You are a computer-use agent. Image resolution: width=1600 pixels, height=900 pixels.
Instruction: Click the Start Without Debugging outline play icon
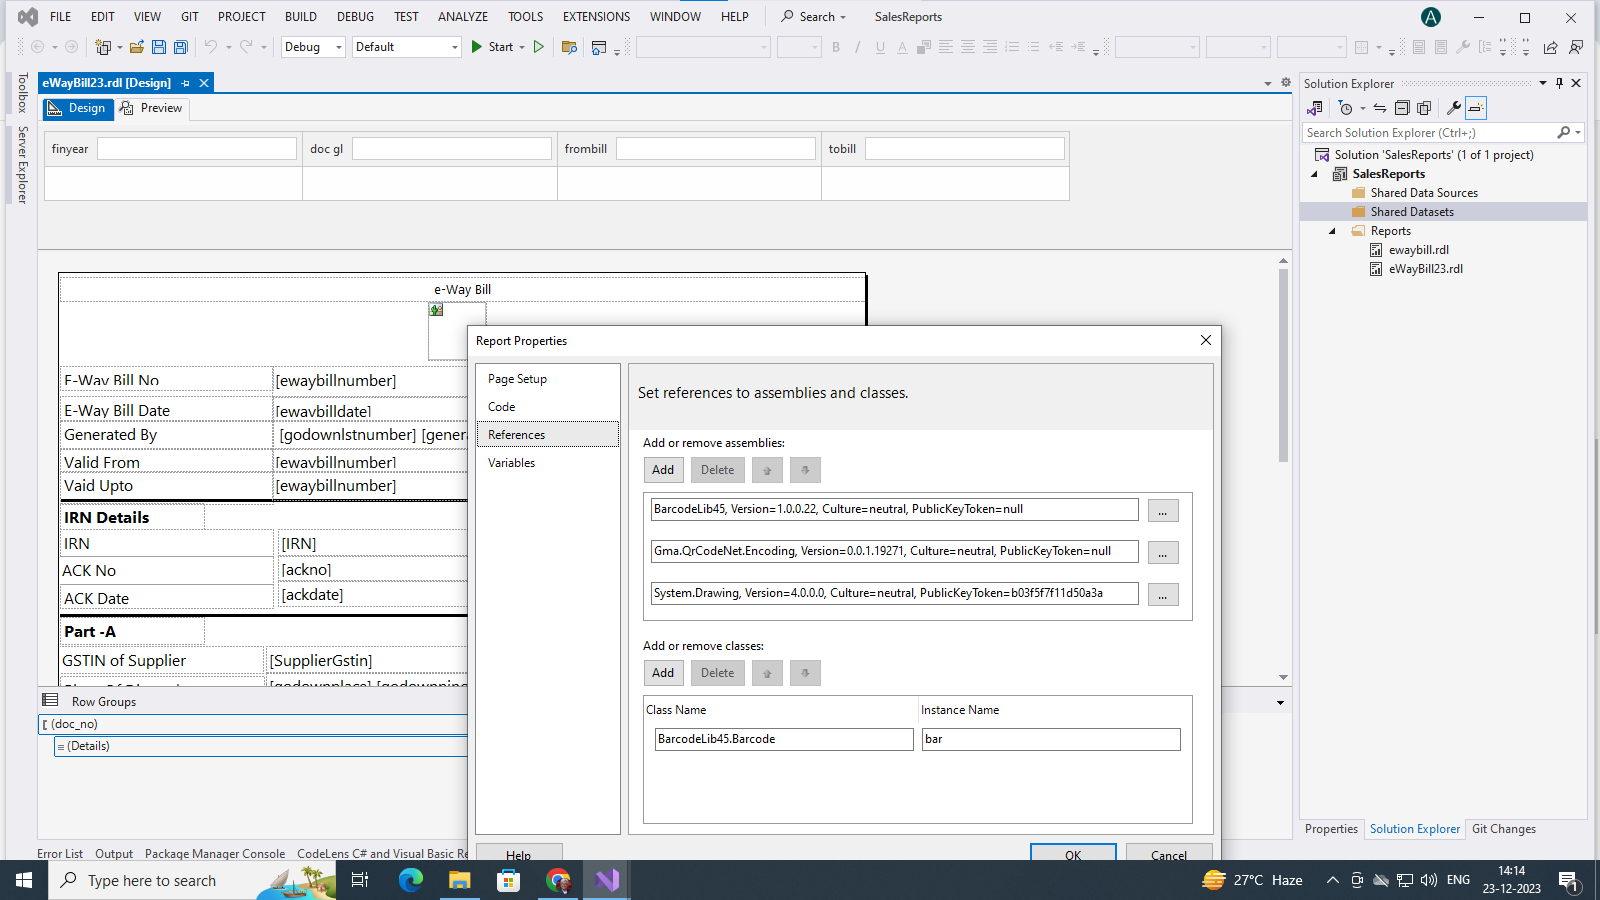click(539, 47)
